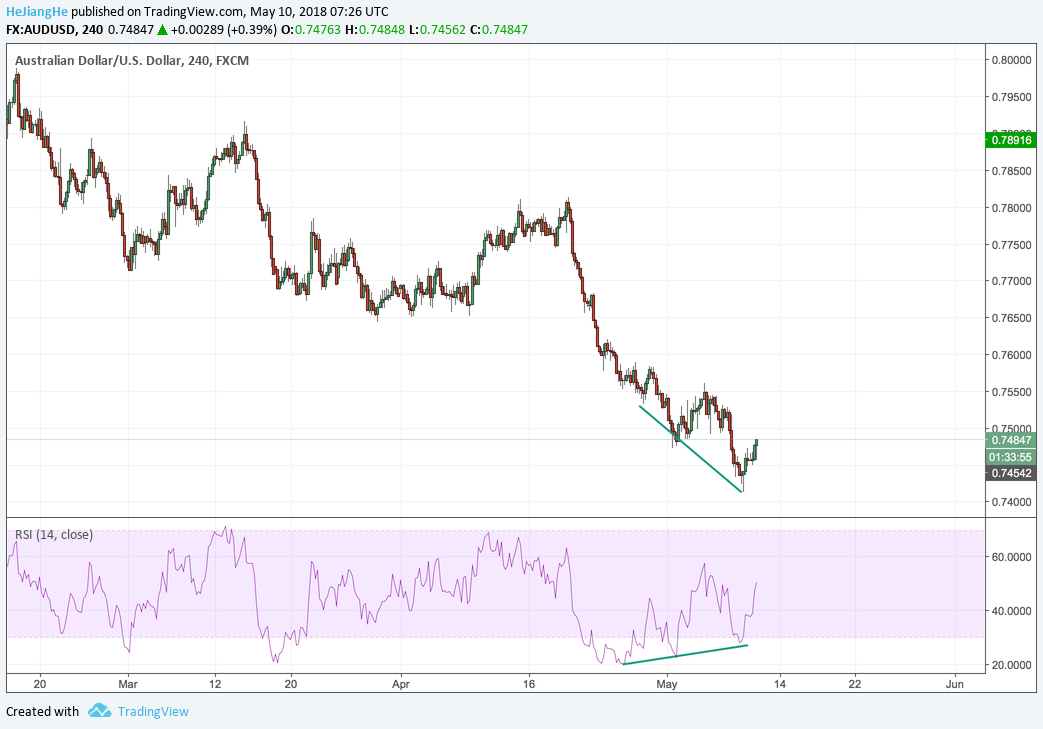Click the countdown timer 01:33:55
The height and width of the screenshot is (729, 1043).
click(1010, 457)
